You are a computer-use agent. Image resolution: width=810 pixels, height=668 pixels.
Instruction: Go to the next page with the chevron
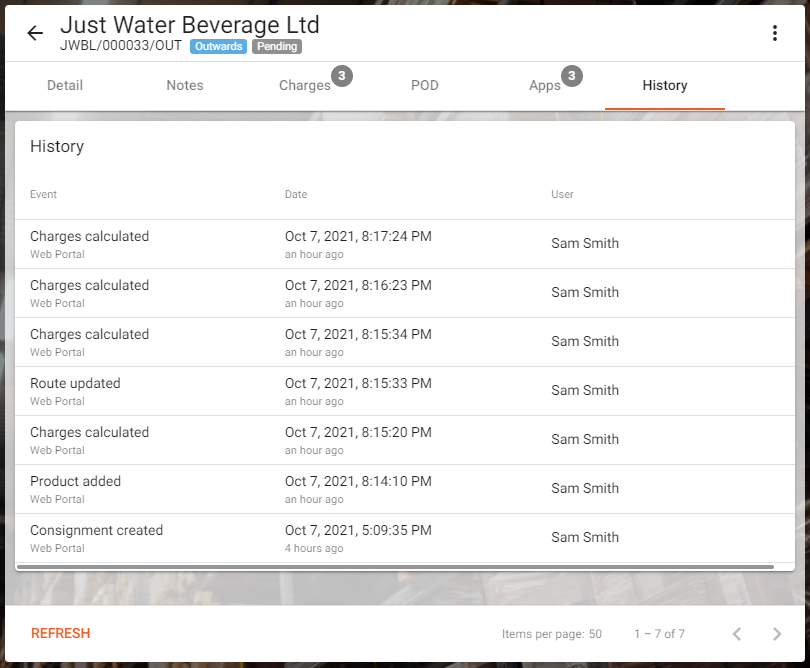pos(776,634)
